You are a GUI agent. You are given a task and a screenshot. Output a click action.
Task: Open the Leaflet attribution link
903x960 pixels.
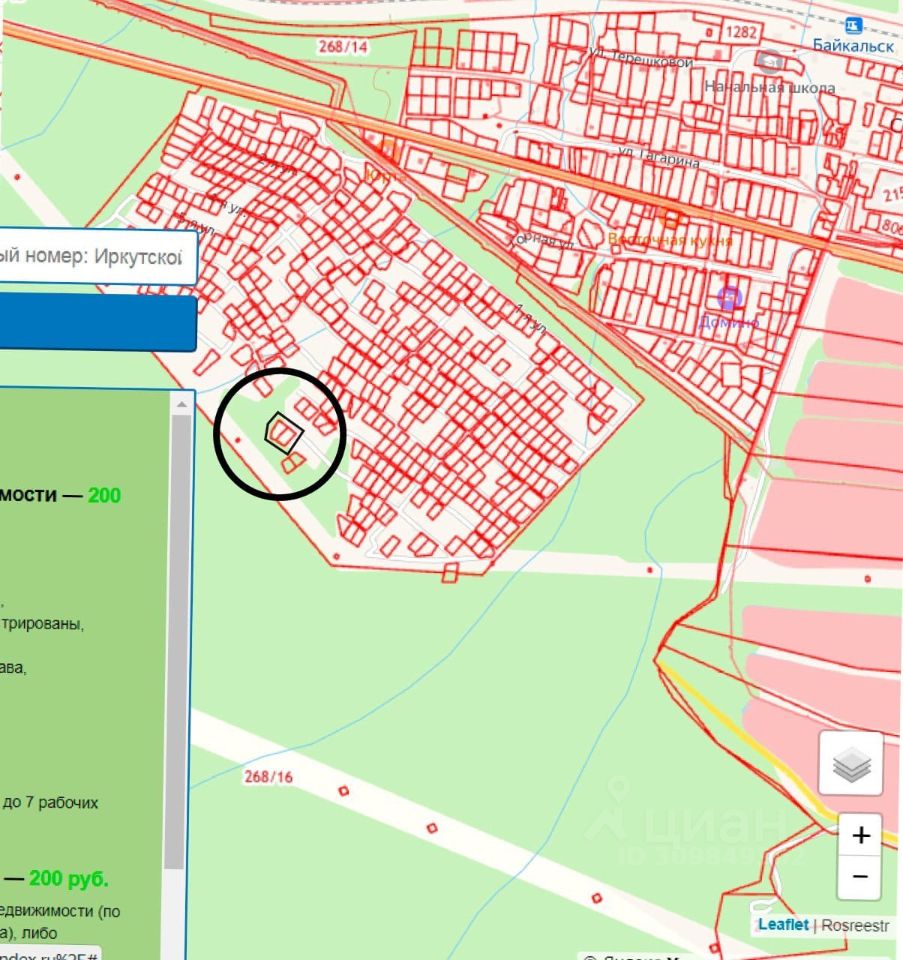783,924
